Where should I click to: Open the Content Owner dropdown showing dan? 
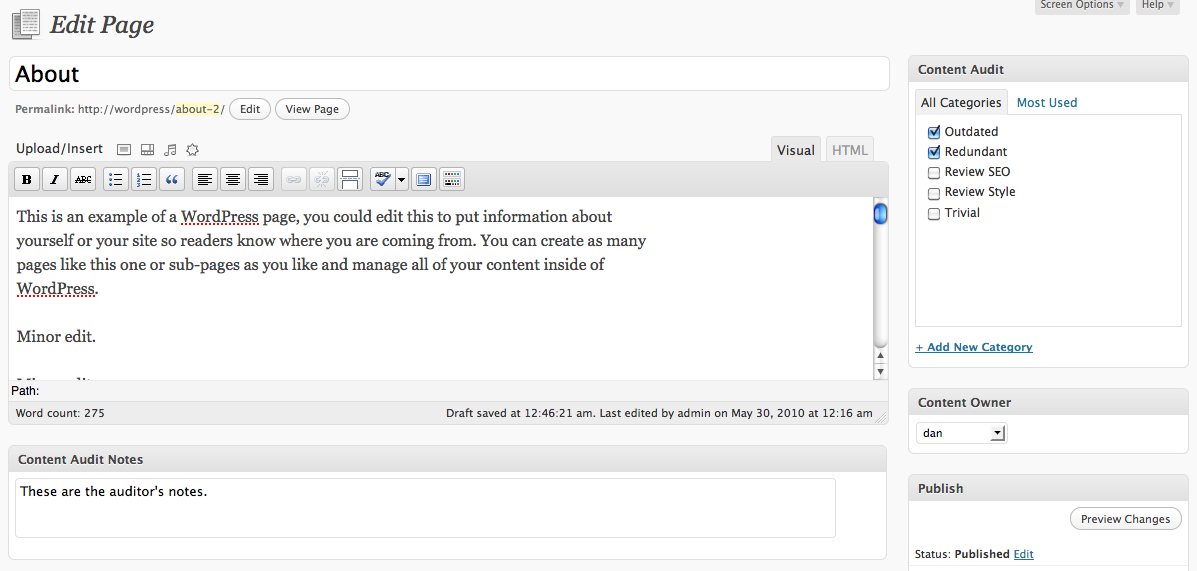(961, 433)
